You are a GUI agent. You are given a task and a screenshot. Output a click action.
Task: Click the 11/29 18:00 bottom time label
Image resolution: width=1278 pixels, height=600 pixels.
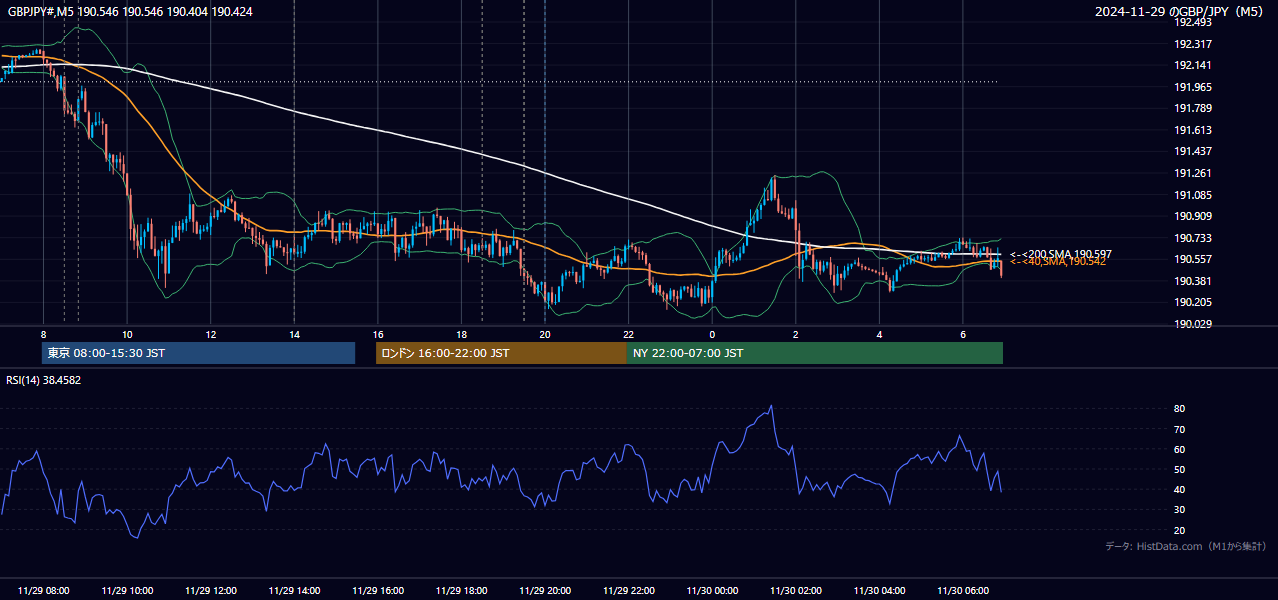(461, 591)
